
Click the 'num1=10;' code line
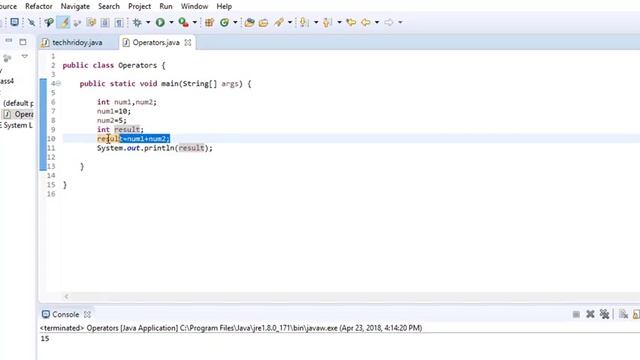[114, 111]
